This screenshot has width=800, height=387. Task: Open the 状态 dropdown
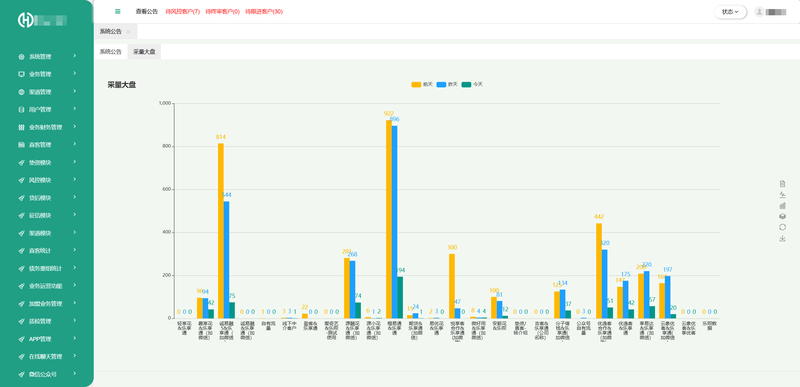pyautogui.click(x=730, y=12)
